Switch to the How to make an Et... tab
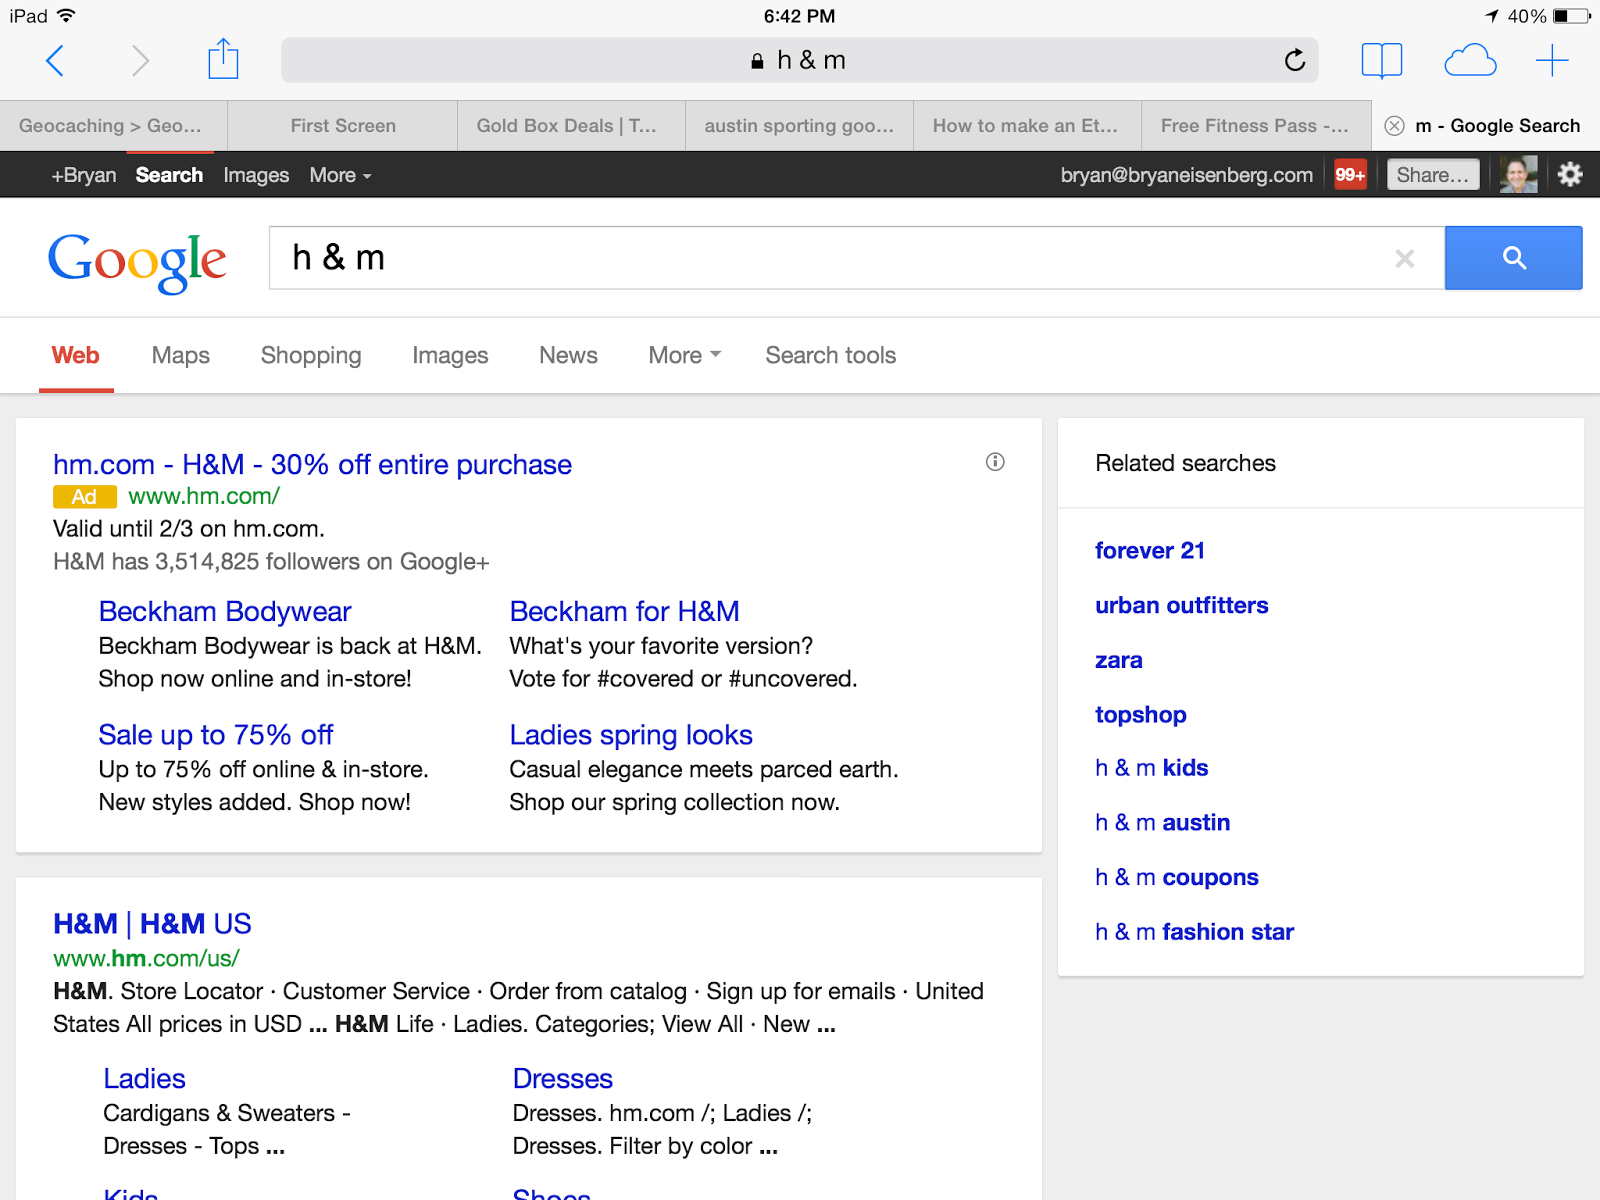This screenshot has width=1600, height=1200. (x=1027, y=126)
